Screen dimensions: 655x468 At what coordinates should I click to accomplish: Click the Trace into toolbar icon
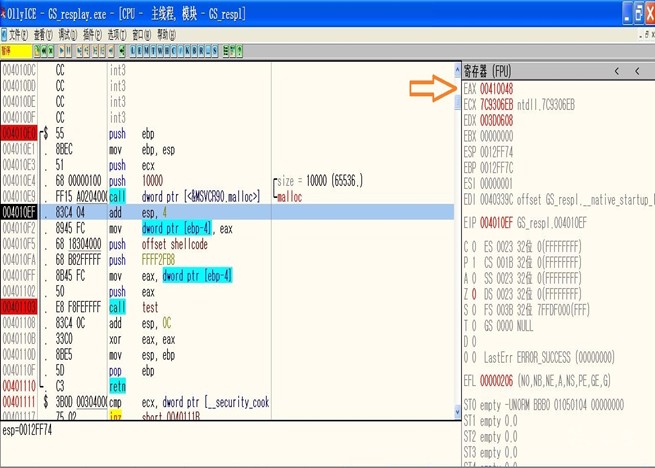pyautogui.click(x=95, y=51)
